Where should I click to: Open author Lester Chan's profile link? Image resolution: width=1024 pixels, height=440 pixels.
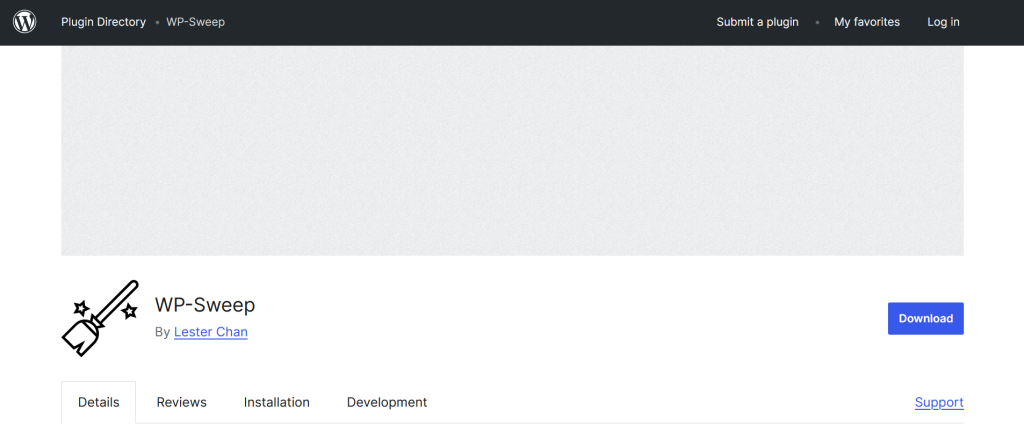210,332
